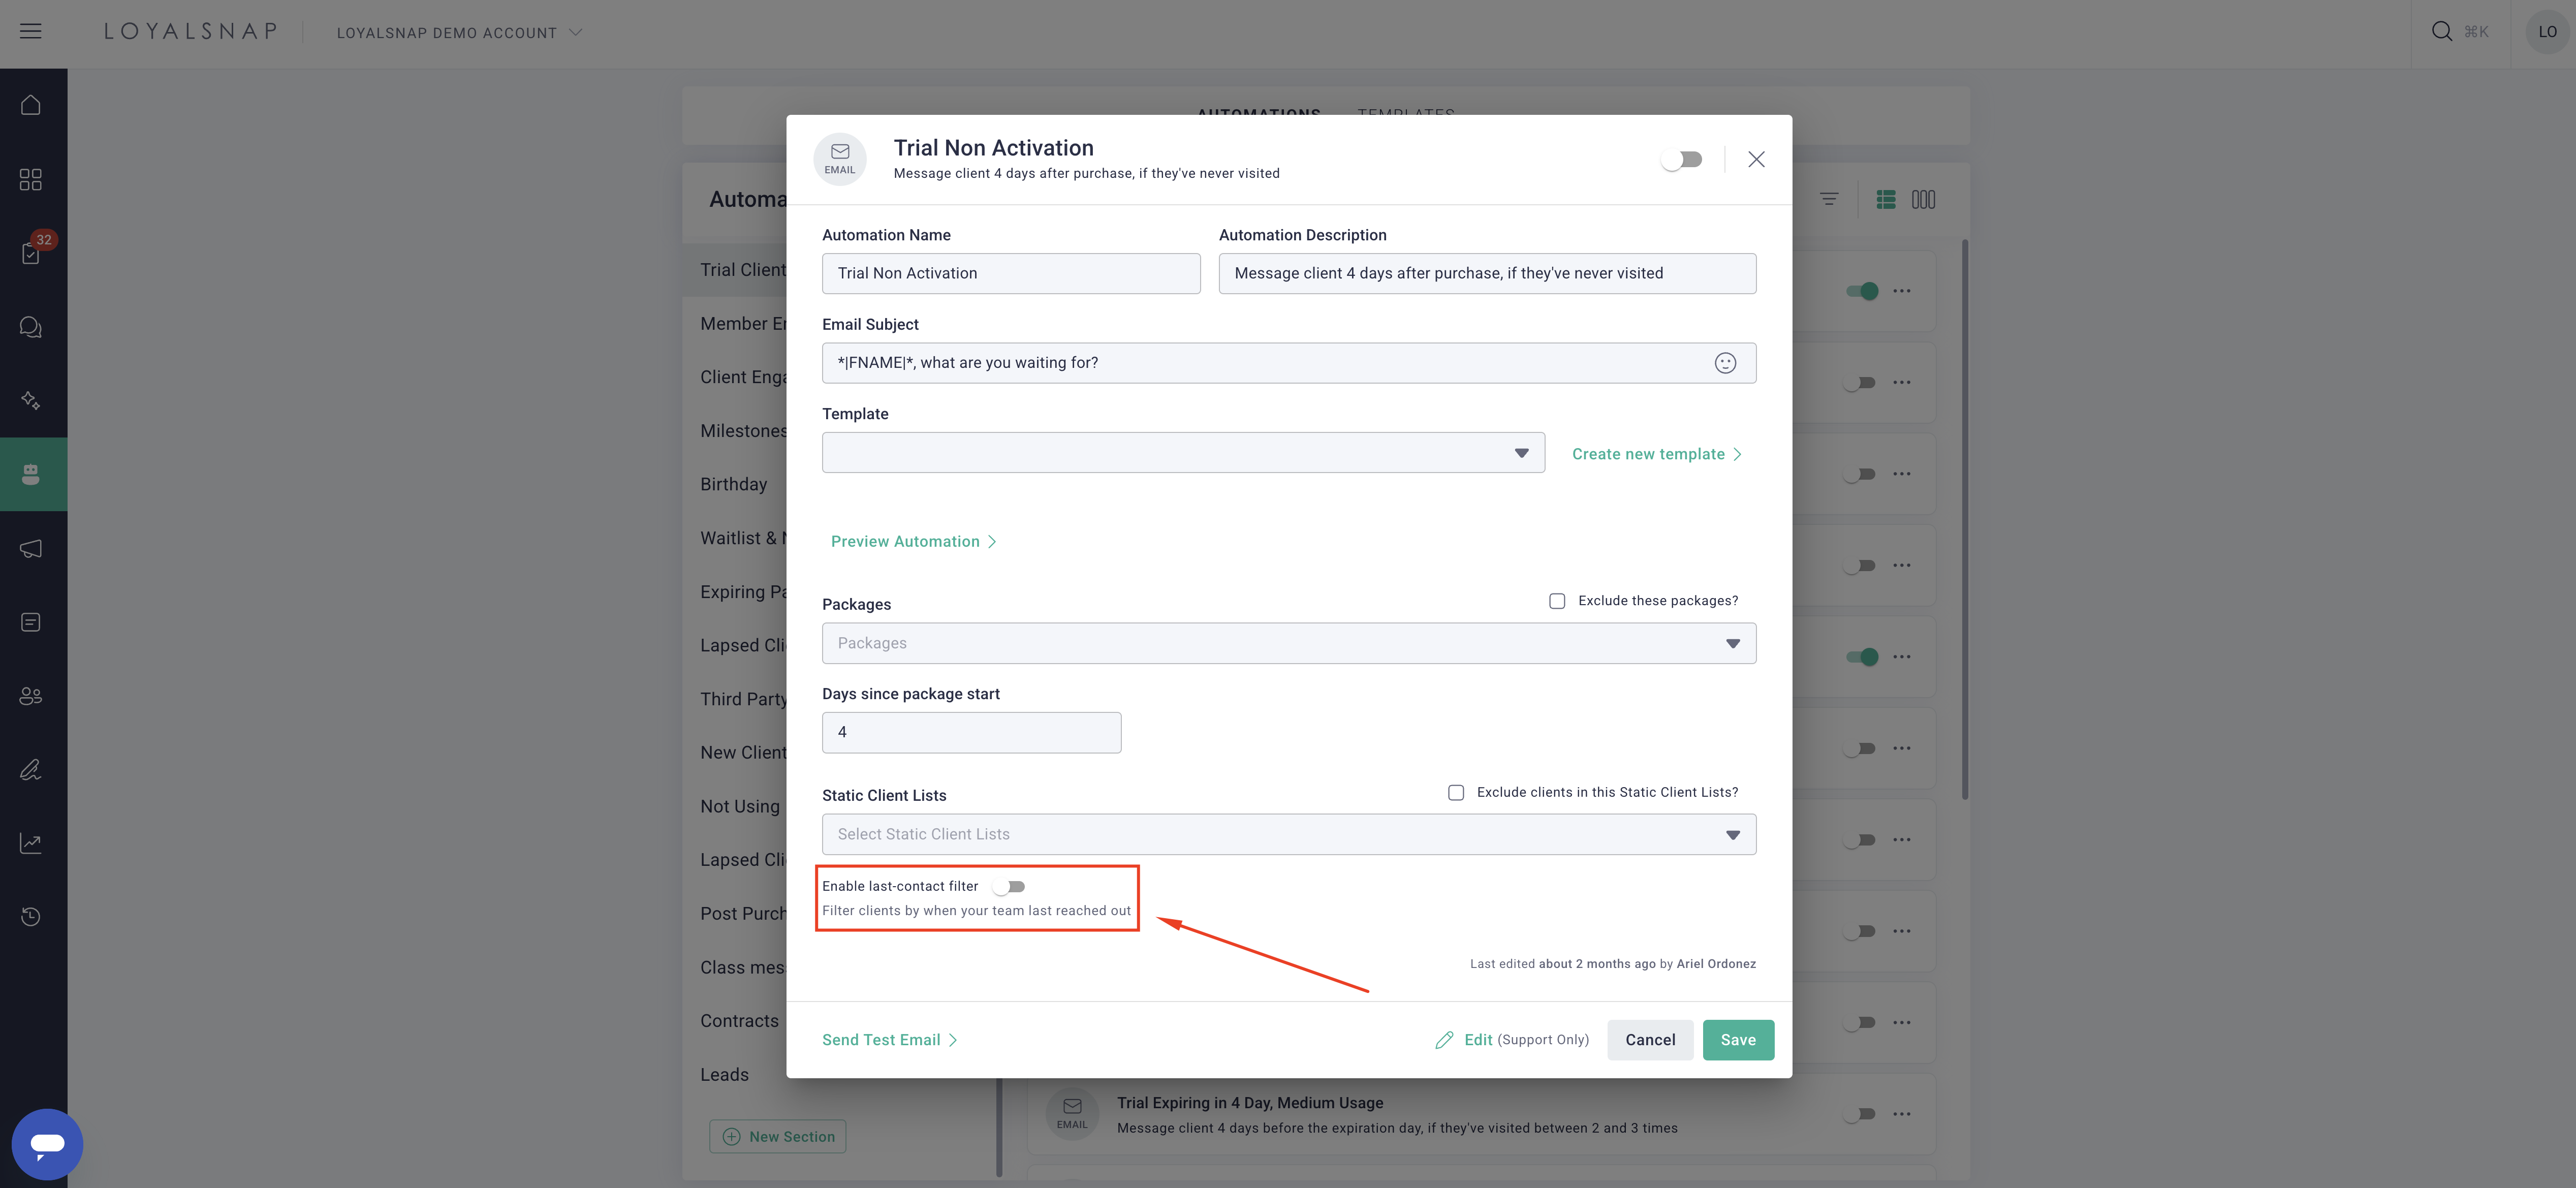This screenshot has height=1188, width=2576.
Task: Open the hamburger navigation menu
Action: (31, 31)
